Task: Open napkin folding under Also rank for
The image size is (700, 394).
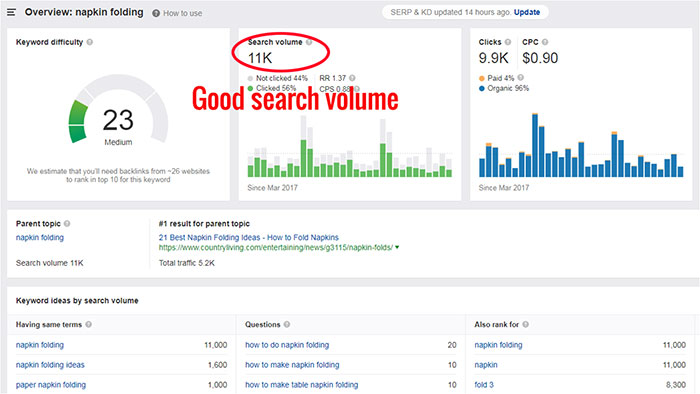Action: 498,345
